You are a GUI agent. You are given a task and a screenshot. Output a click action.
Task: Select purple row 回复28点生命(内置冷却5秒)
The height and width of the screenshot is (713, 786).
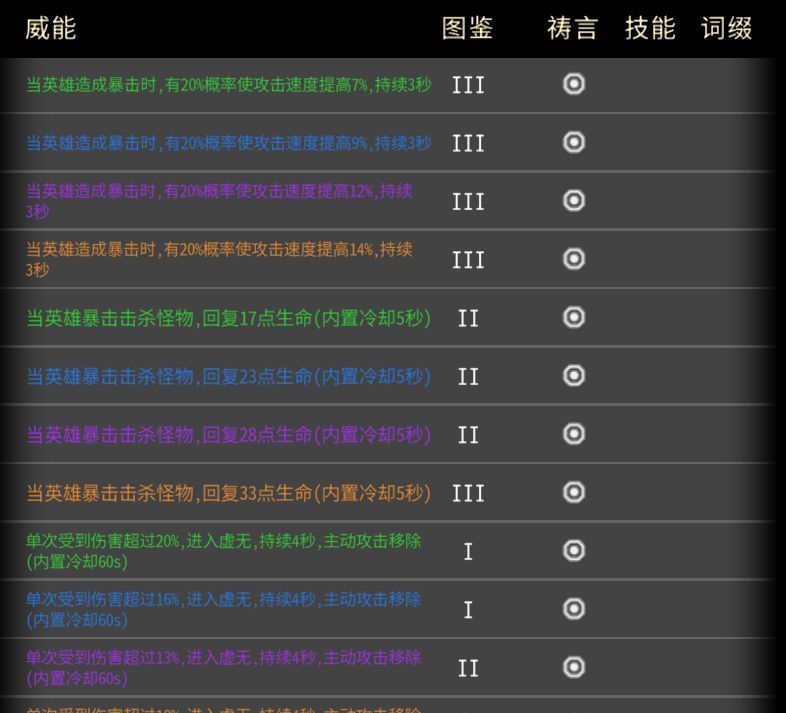coord(228,435)
